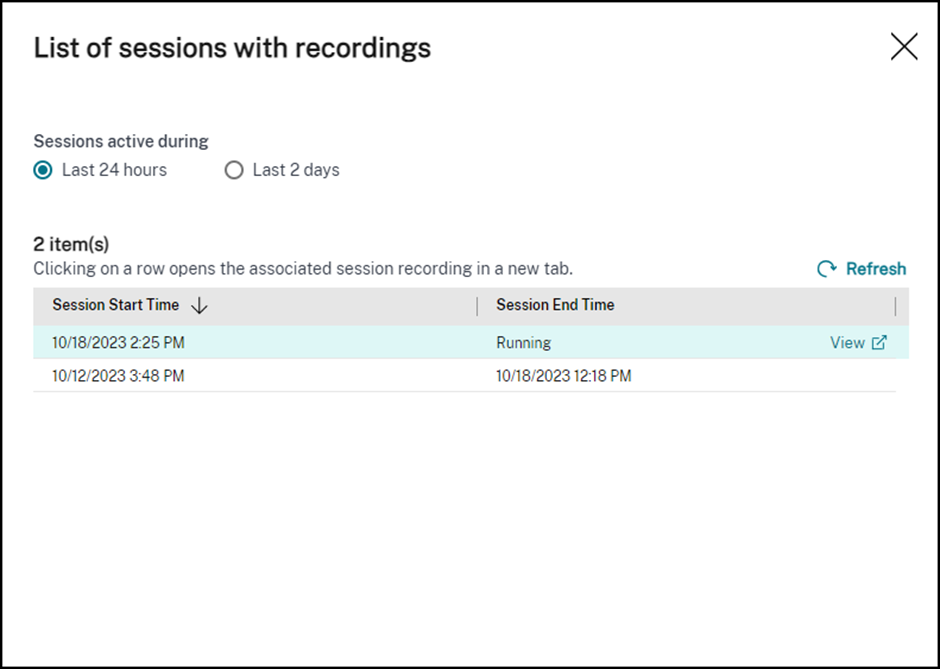
Task: Click the highlighted first session row
Action: tap(300, 342)
